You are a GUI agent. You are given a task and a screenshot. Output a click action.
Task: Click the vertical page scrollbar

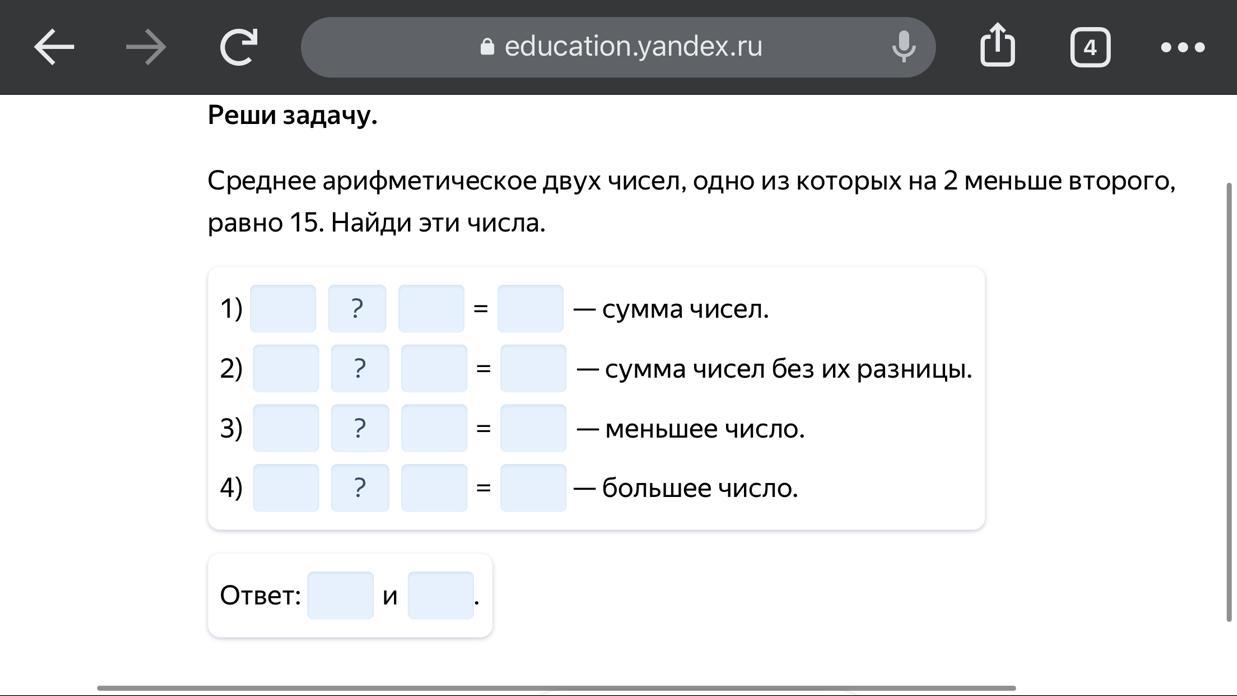[1230, 400]
